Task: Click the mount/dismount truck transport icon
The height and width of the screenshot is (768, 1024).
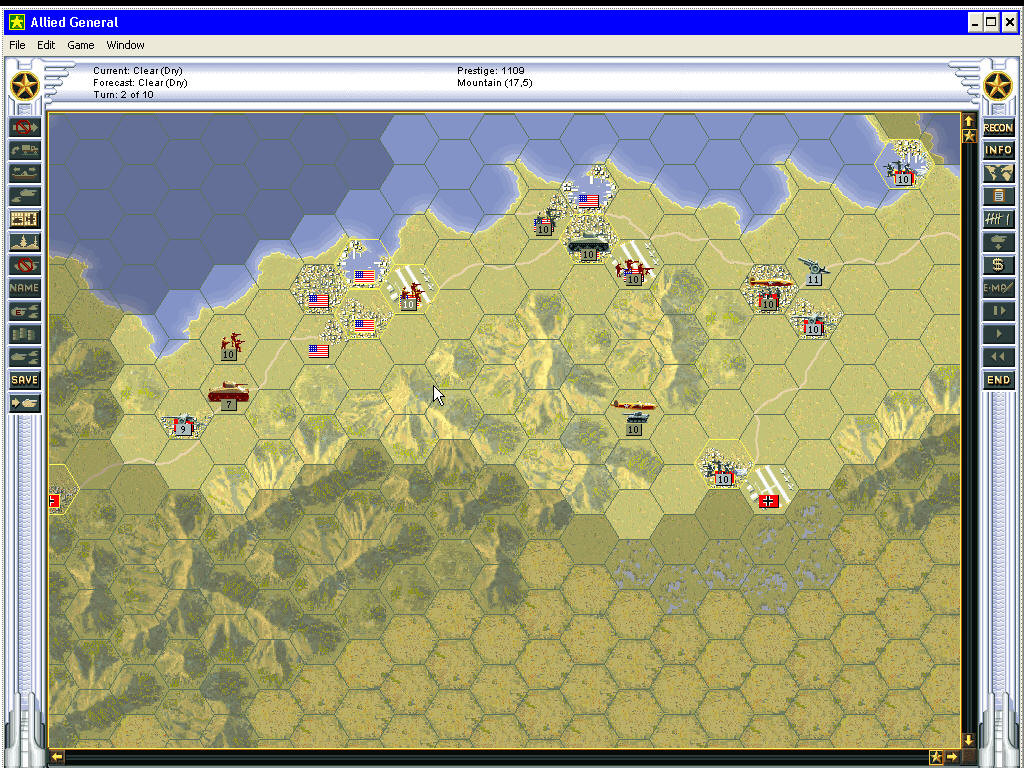Action: 25,150
